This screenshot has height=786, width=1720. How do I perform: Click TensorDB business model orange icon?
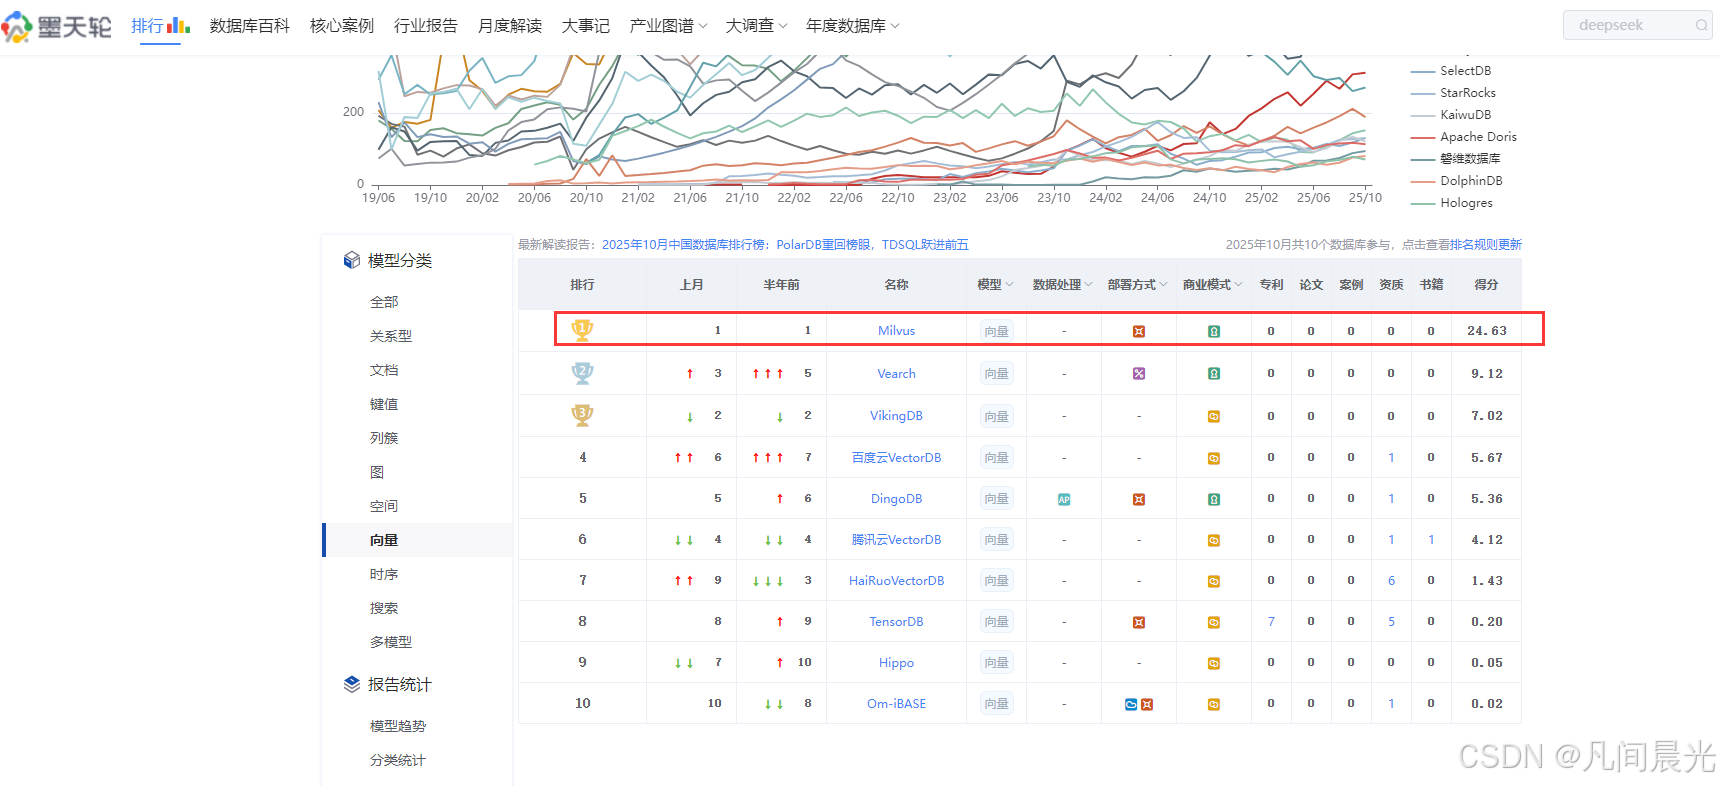pyautogui.click(x=1214, y=622)
